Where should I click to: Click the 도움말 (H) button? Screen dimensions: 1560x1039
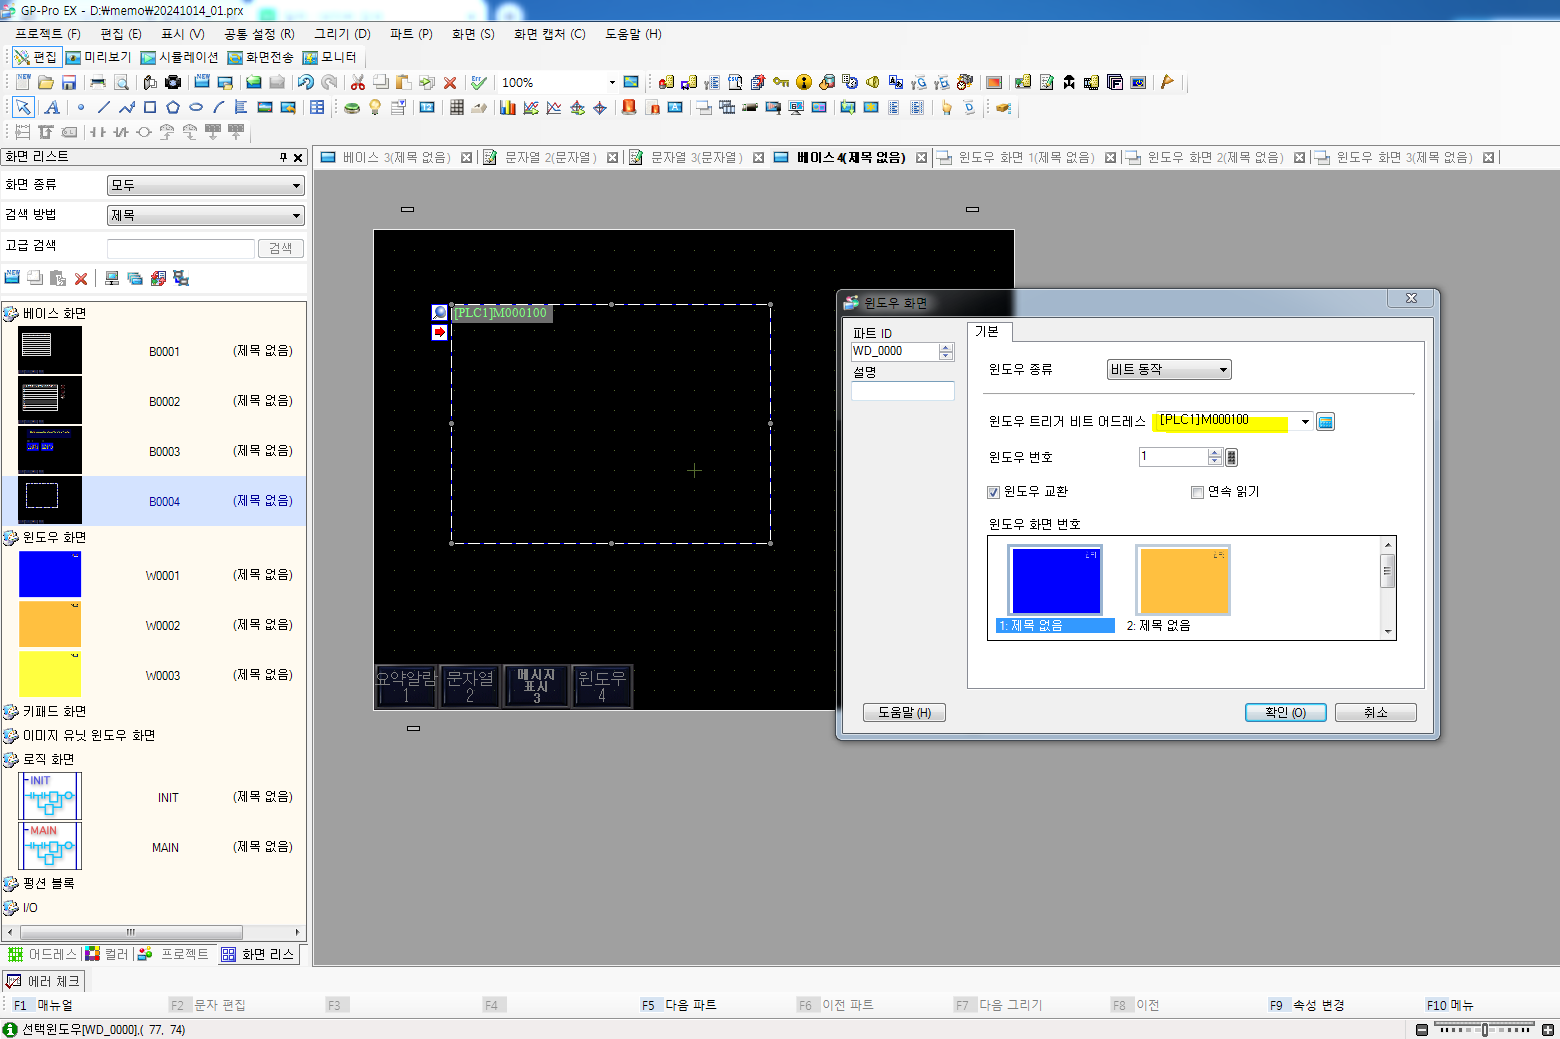904,712
